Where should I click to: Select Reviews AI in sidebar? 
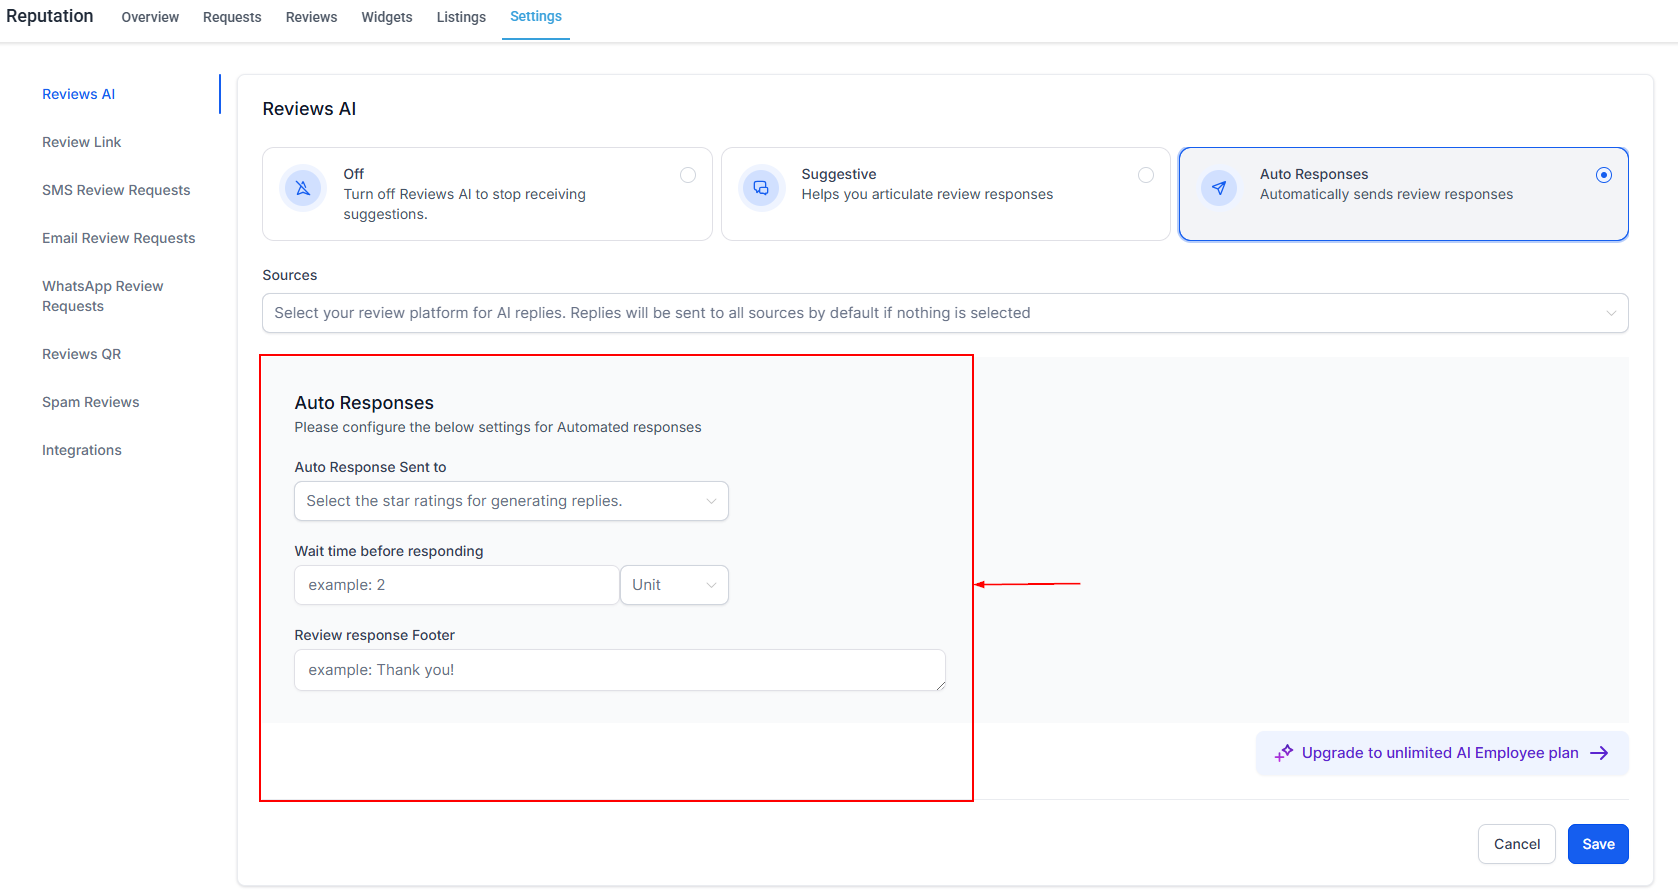click(x=79, y=94)
